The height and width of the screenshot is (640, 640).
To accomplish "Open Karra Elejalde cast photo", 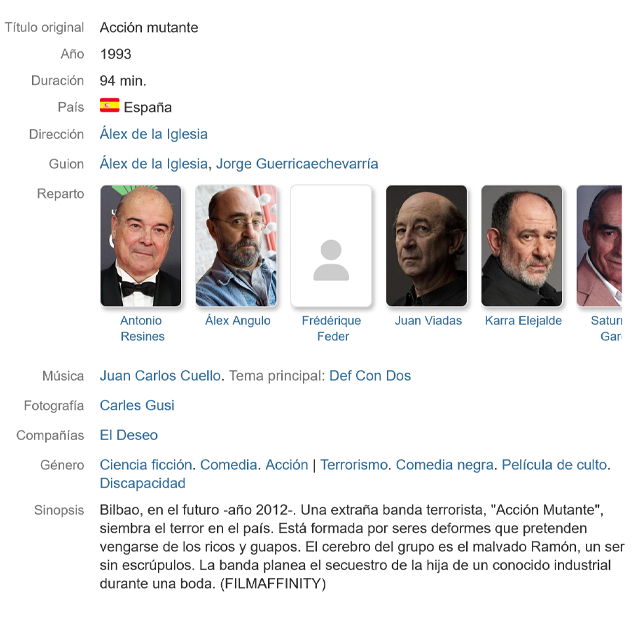I will (x=522, y=246).
